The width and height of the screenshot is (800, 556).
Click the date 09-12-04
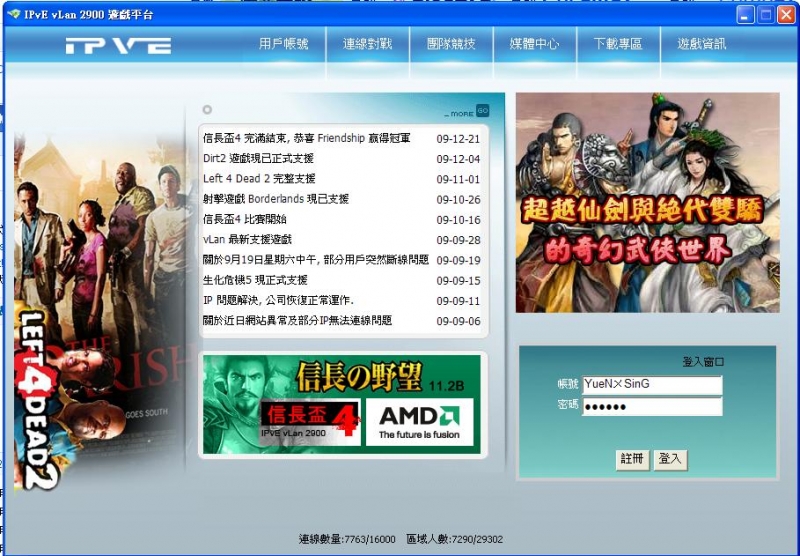458,159
